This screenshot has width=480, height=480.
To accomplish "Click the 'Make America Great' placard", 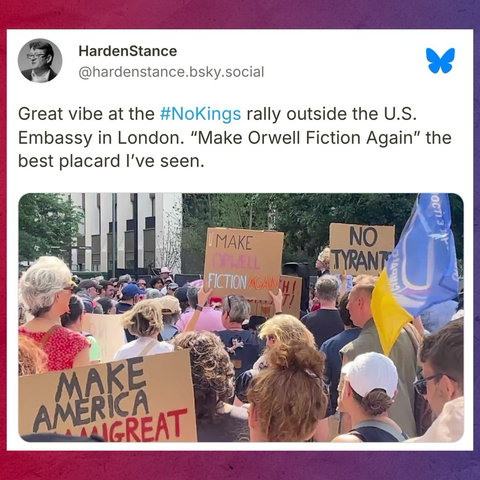I will pos(107,399).
